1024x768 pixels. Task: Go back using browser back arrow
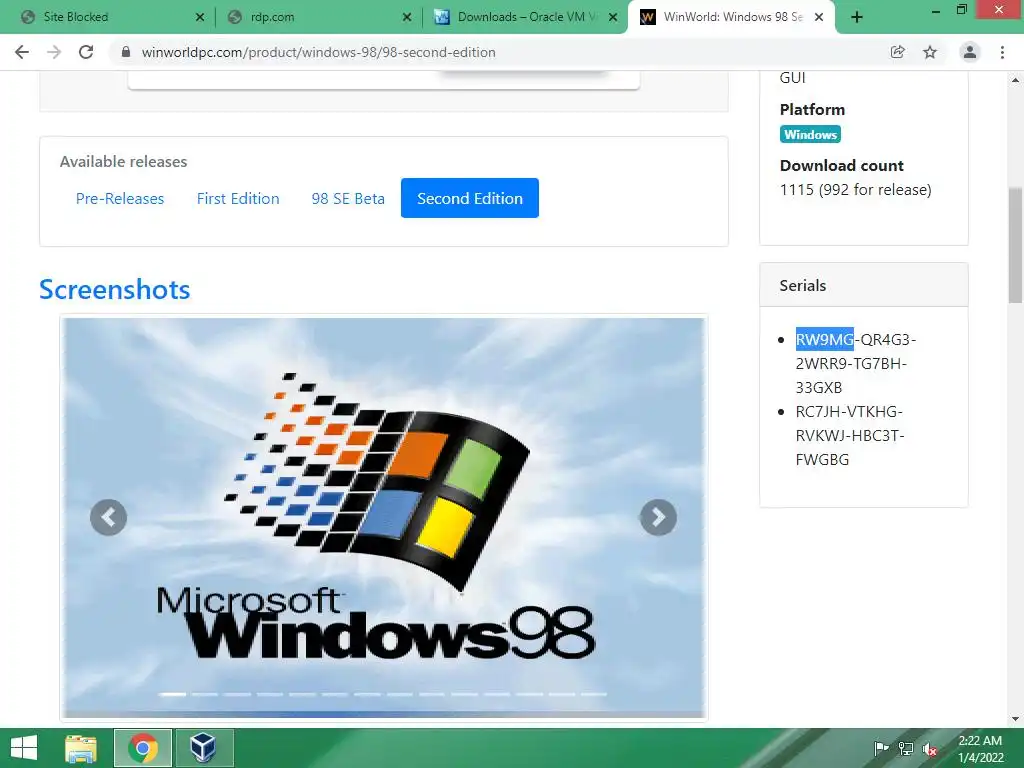coord(22,52)
